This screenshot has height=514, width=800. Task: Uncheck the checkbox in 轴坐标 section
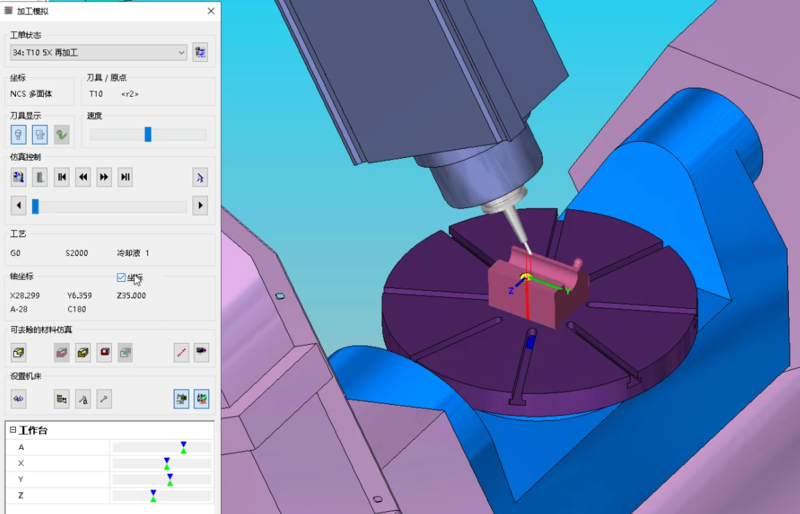pyautogui.click(x=121, y=277)
